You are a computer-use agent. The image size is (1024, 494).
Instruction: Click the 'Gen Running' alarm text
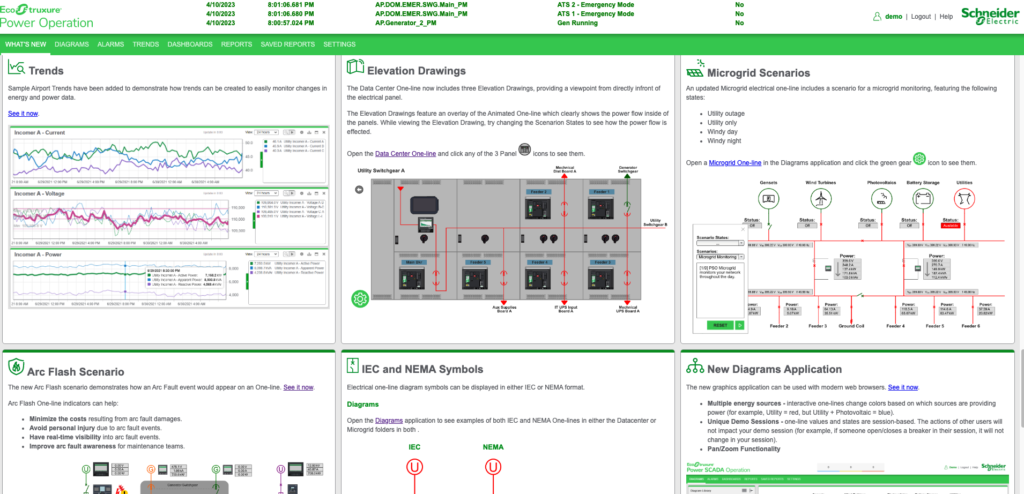[573, 23]
